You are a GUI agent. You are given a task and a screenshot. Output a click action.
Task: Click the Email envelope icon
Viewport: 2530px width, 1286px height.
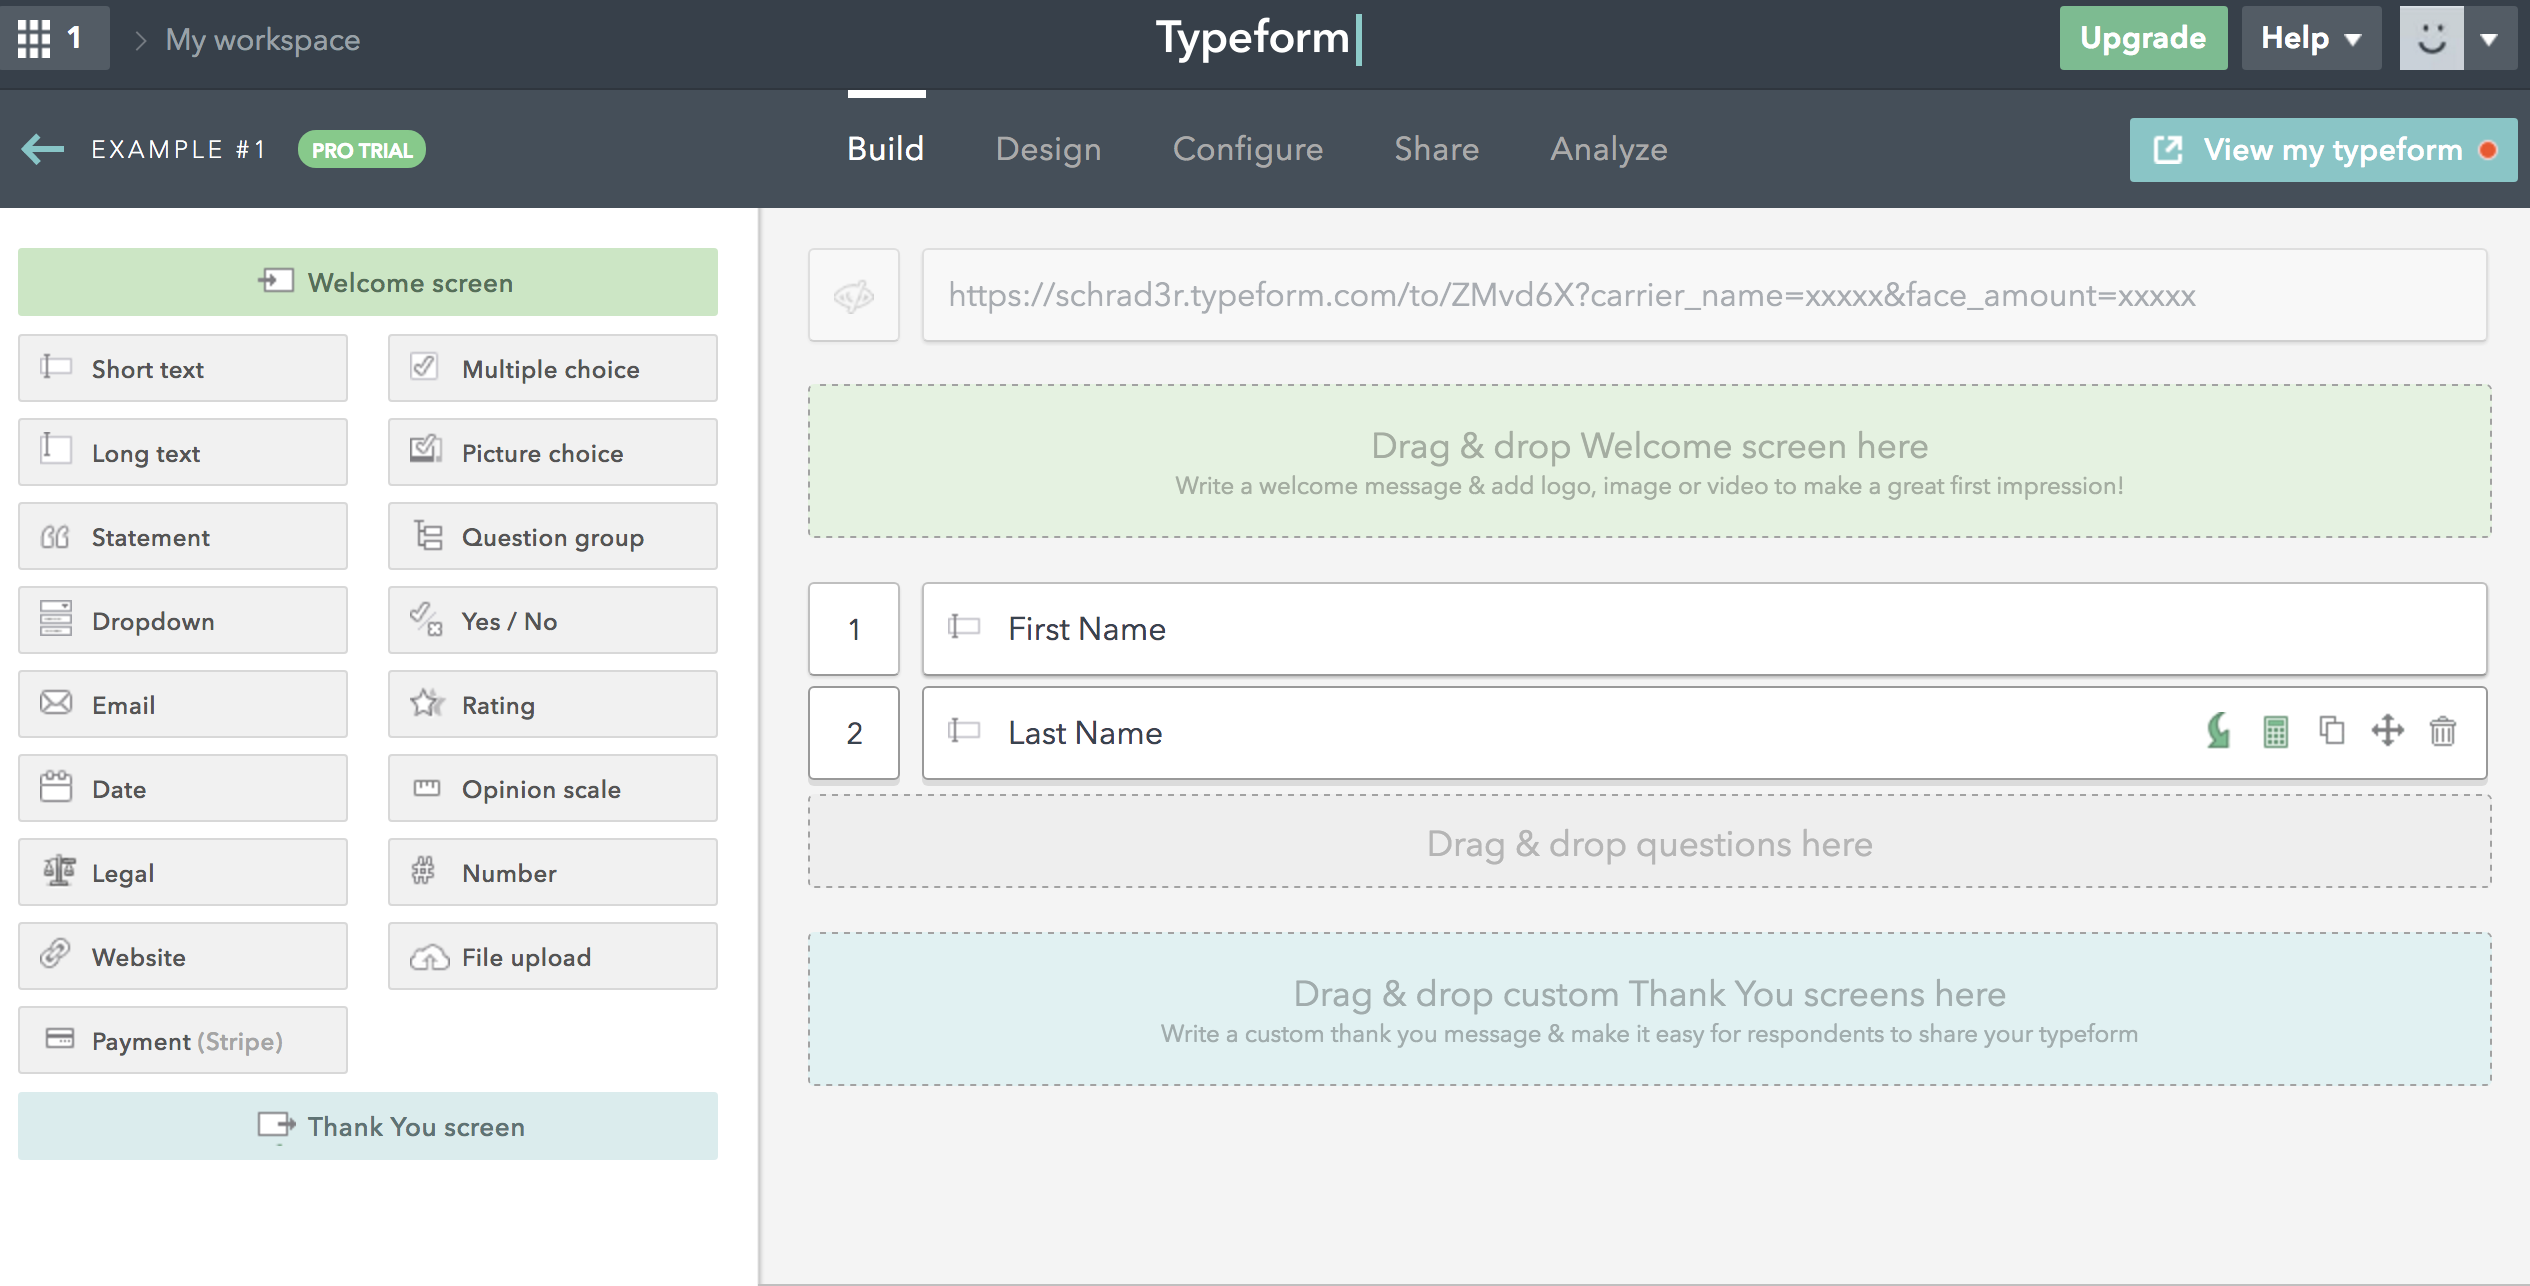click(56, 703)
